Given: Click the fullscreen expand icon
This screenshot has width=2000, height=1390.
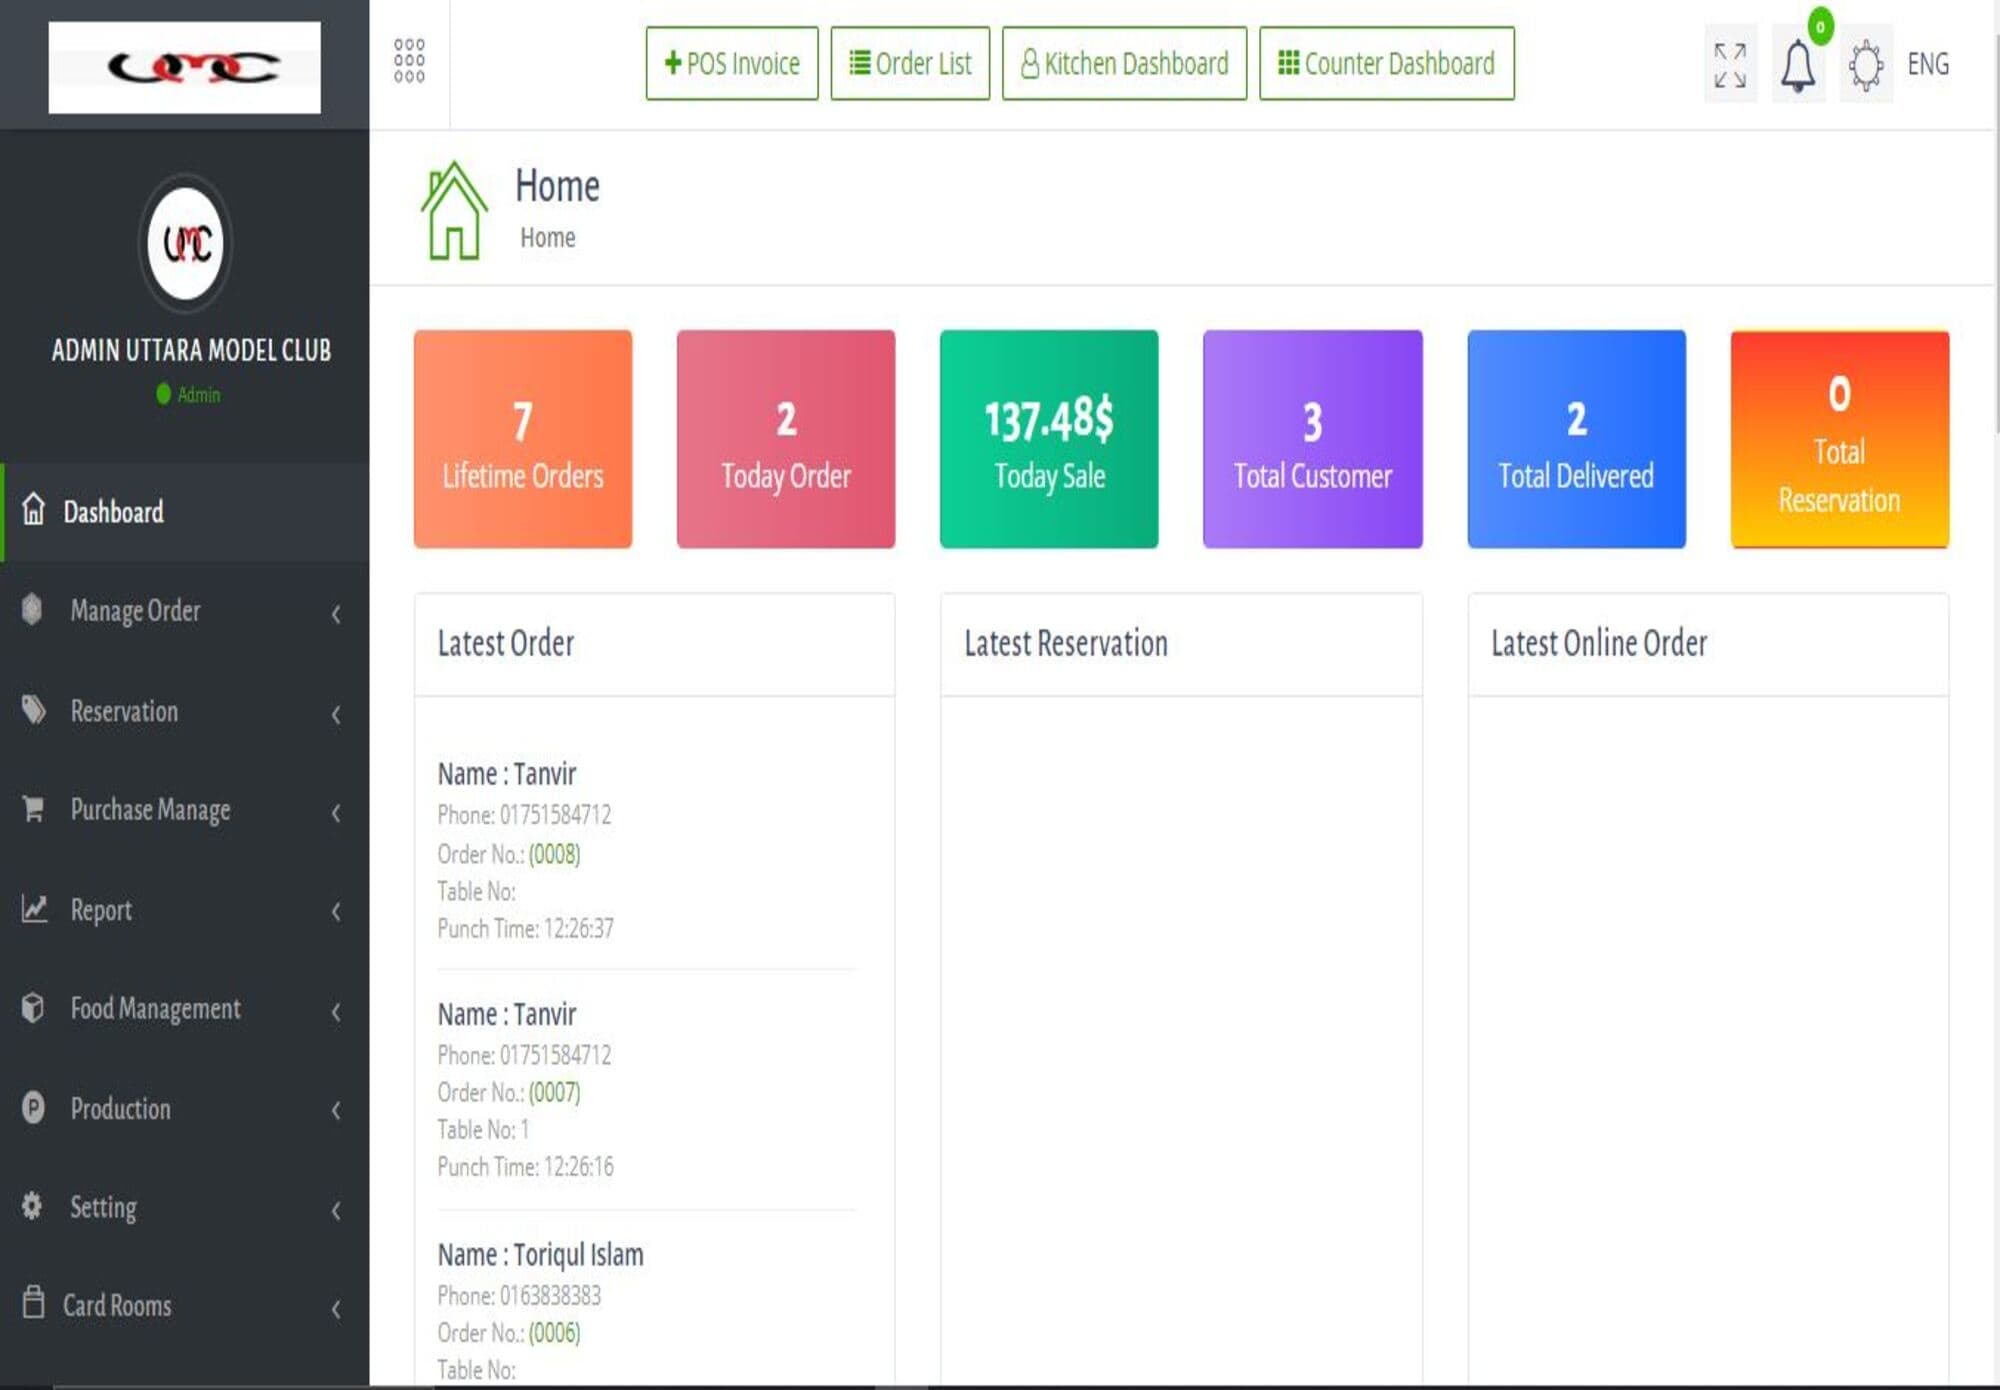Looking at the screenshot, I should (x=1729, y=65).
